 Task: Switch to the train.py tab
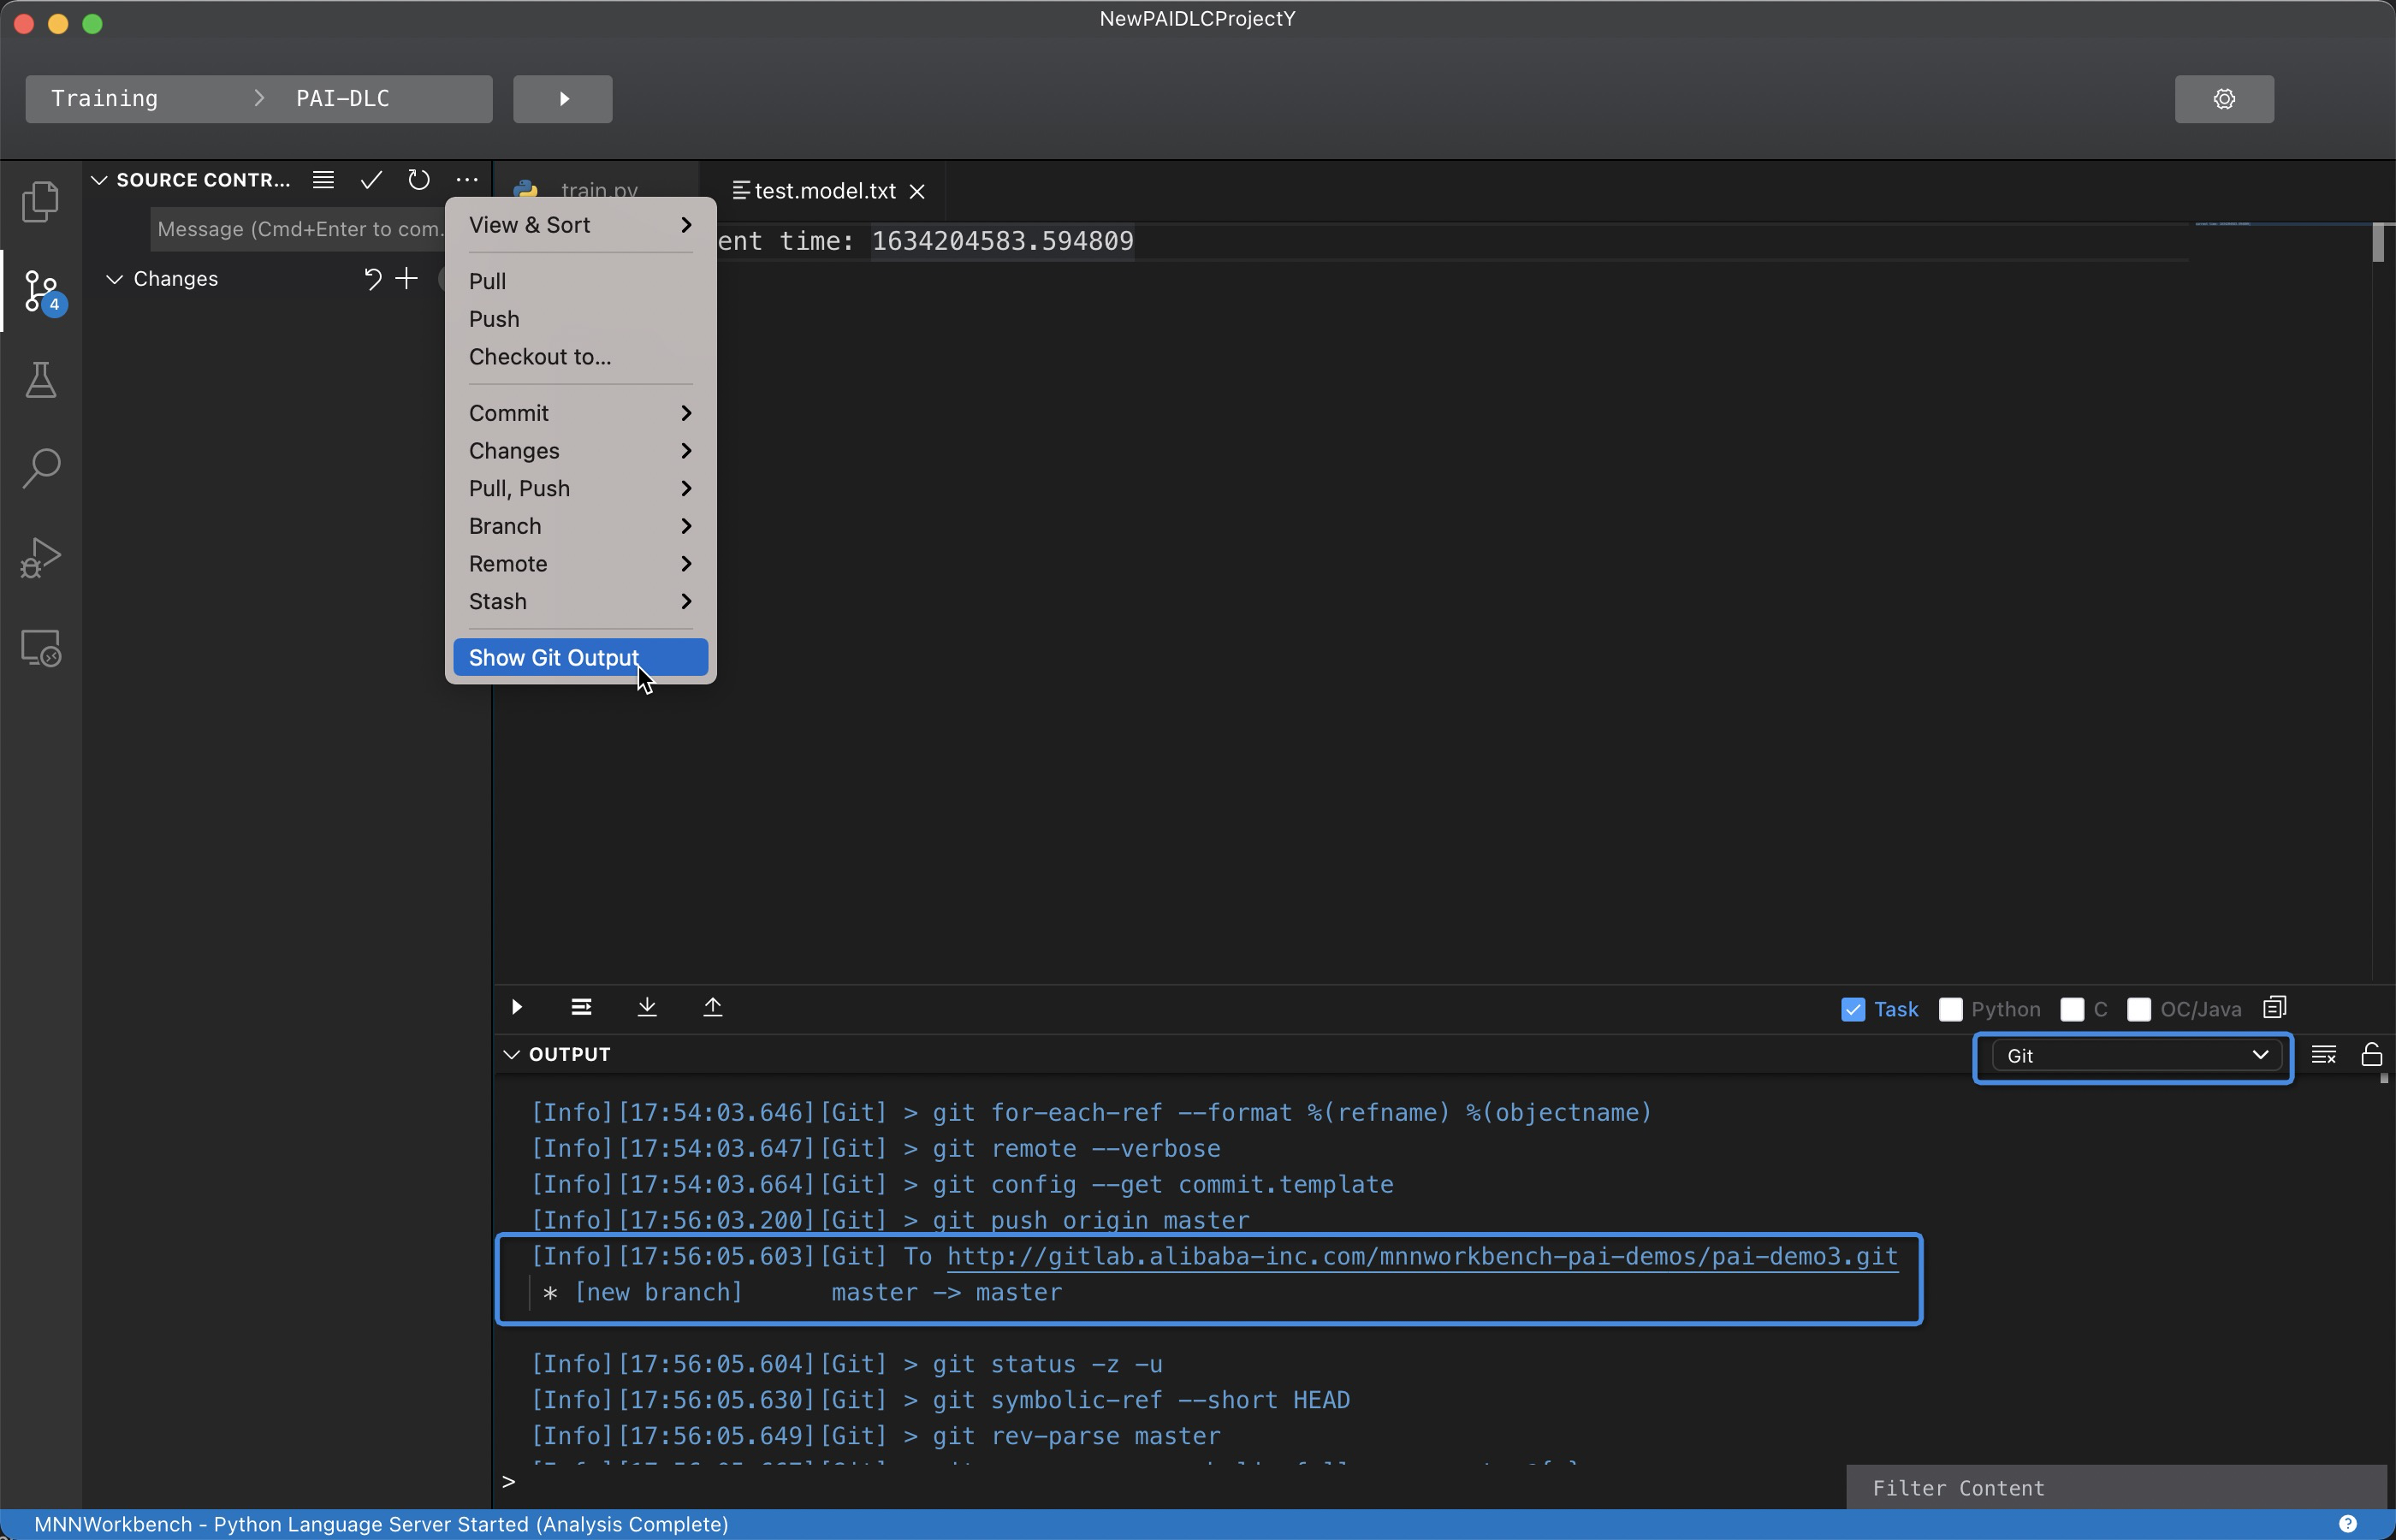(x=597, y=191)
